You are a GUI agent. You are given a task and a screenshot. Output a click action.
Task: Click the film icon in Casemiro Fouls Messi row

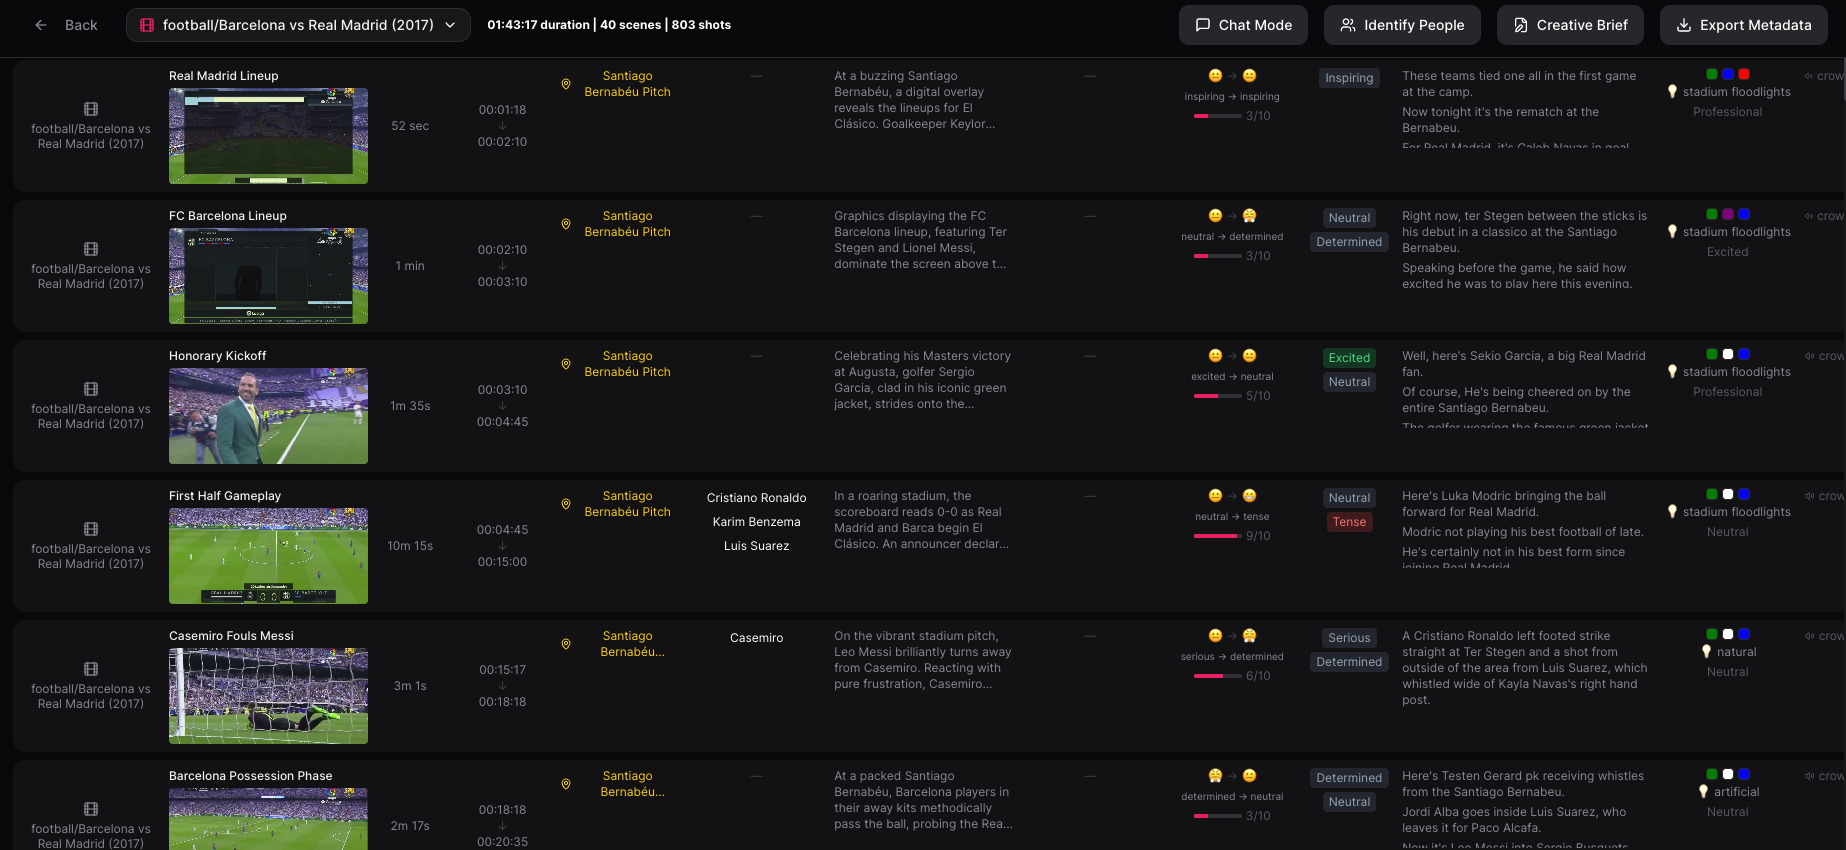[91, 669]
